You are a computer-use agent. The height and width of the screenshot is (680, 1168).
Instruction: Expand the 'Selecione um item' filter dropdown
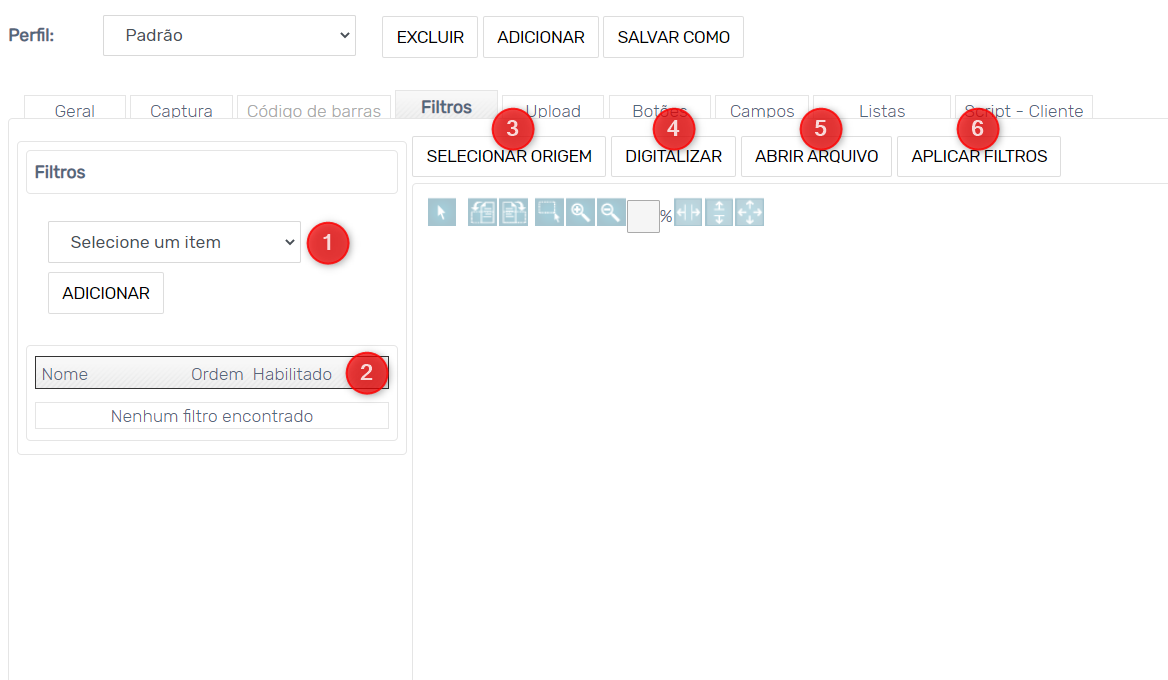[174, 242]
